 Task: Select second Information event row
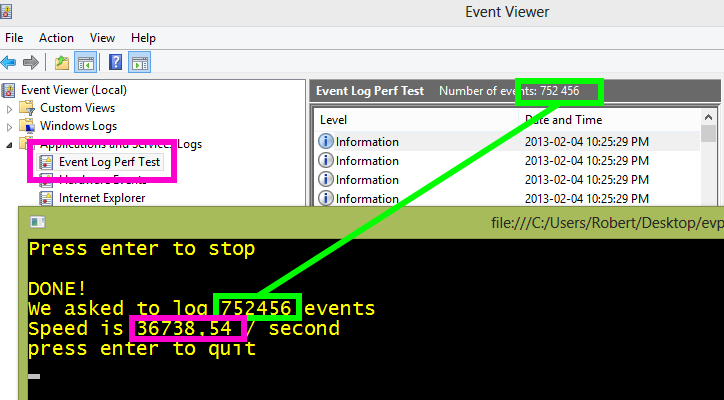508,161
